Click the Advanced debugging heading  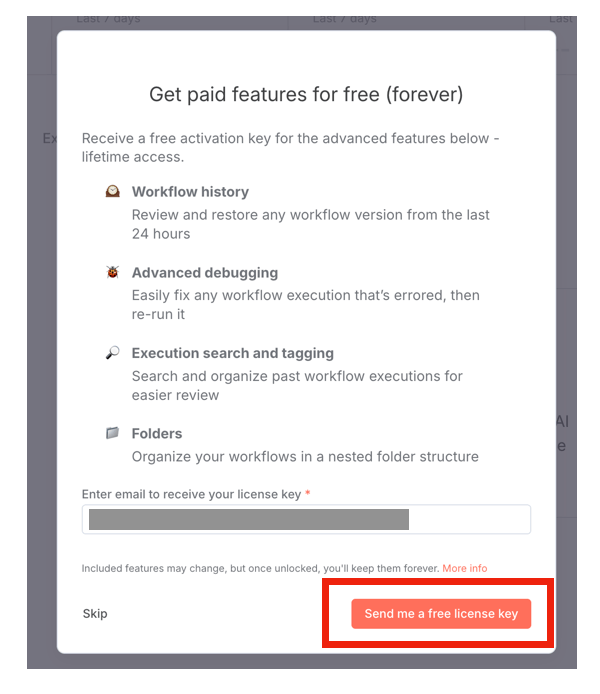pyautogui.click(x=205, y=272)
